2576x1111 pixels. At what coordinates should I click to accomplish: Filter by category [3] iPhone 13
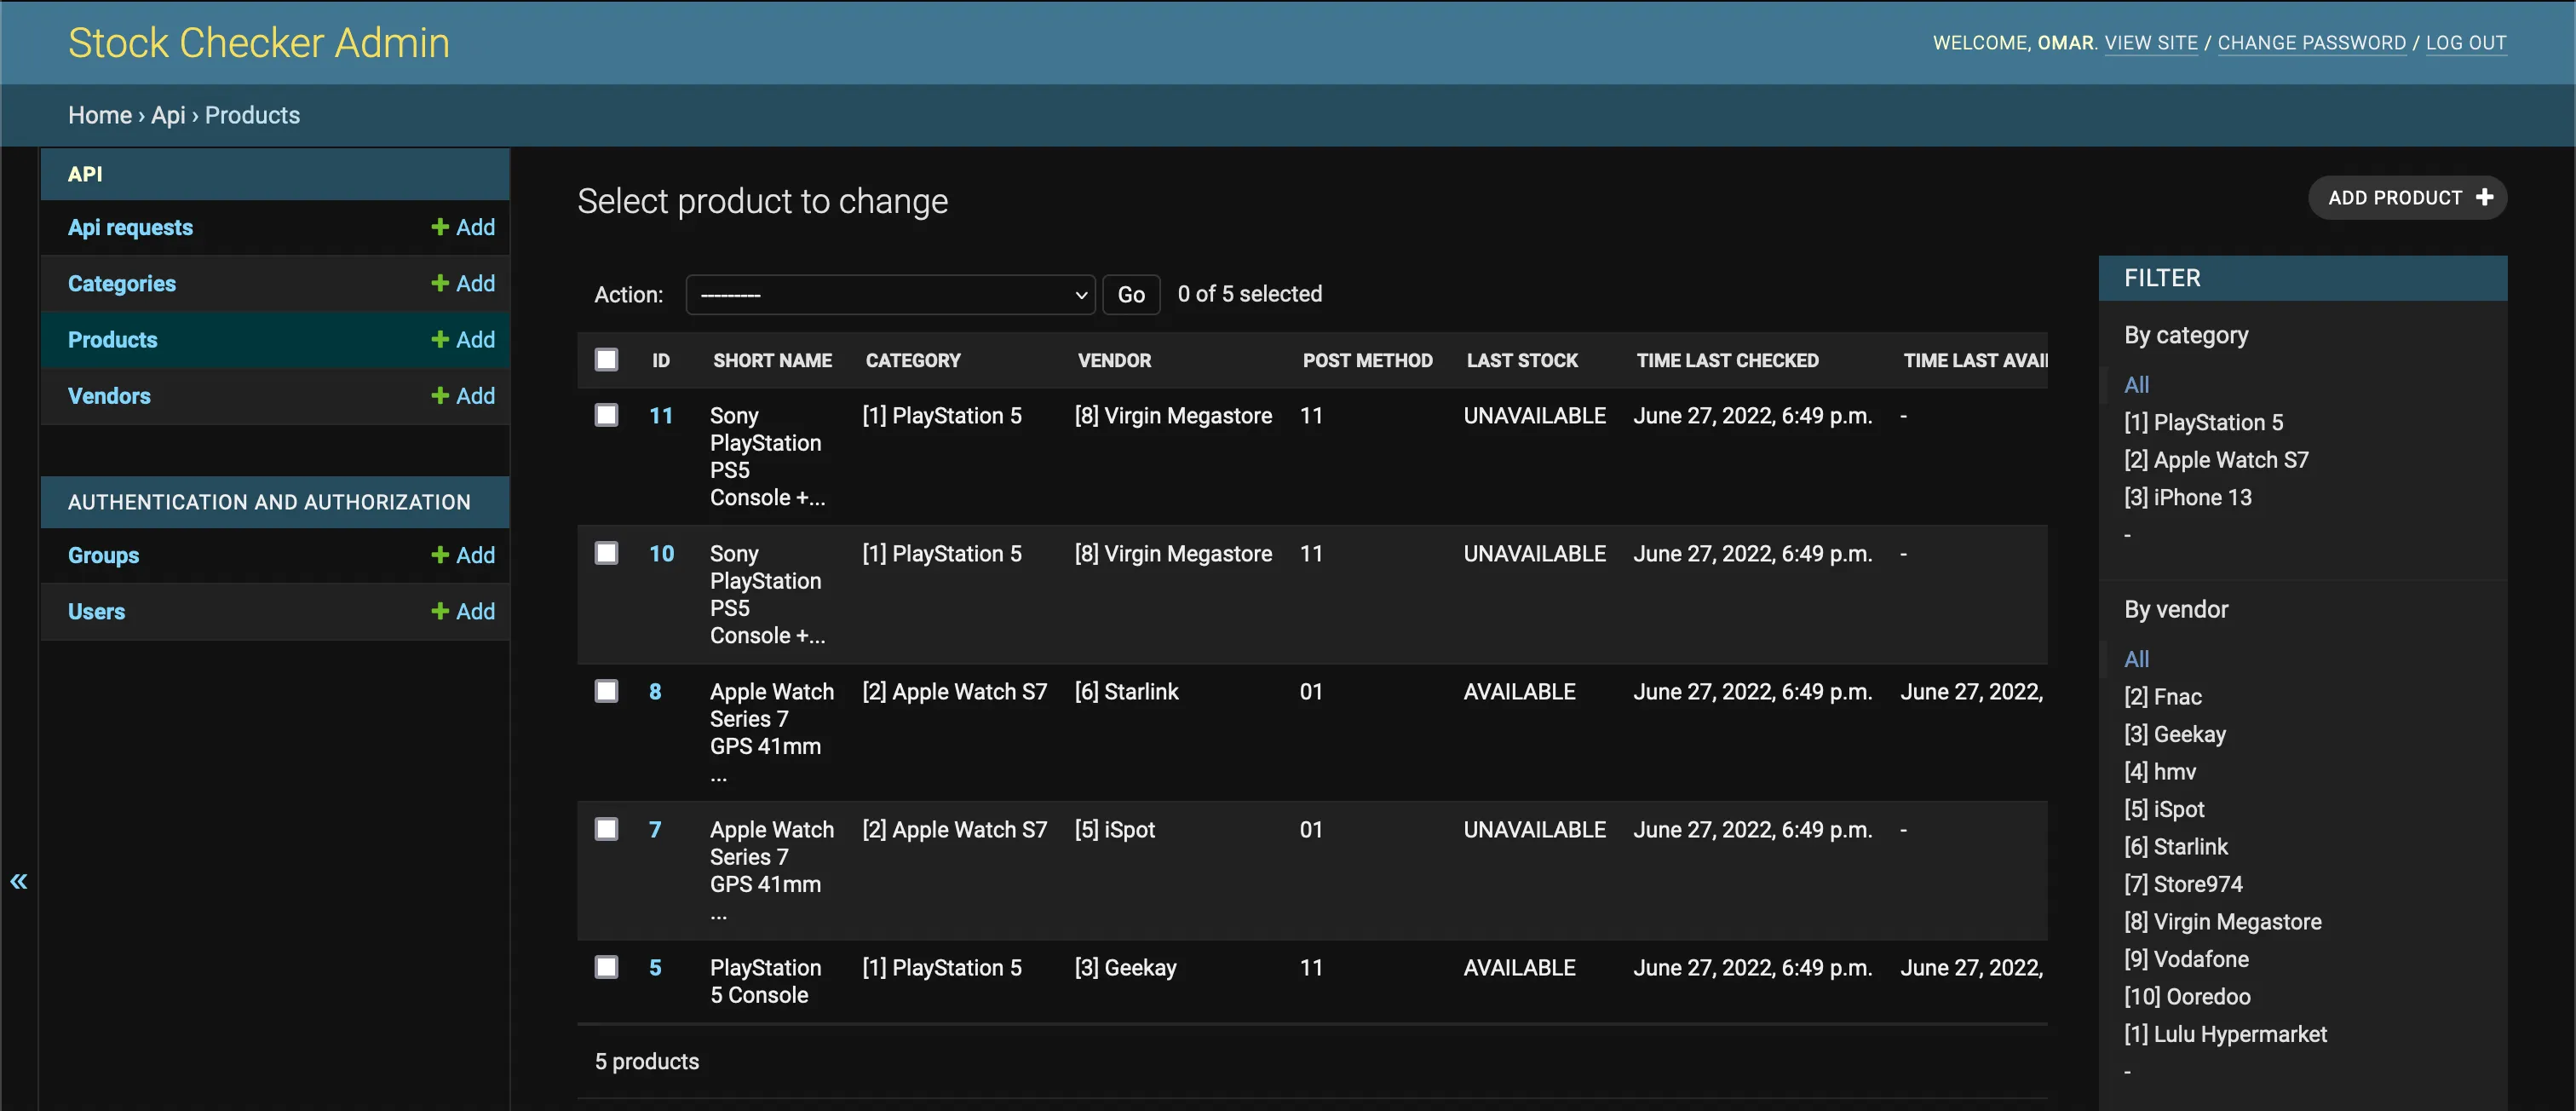click(x=2188, y=496)
